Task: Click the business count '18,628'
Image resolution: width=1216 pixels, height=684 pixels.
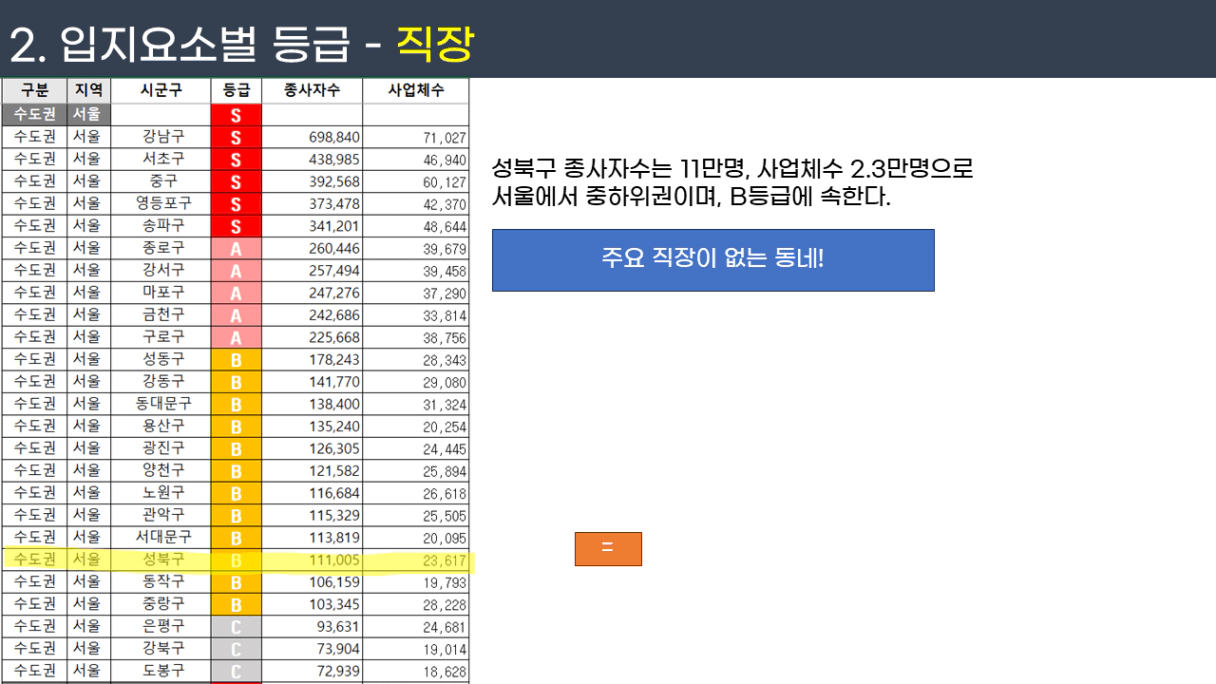Action: (x=444, y=672)
